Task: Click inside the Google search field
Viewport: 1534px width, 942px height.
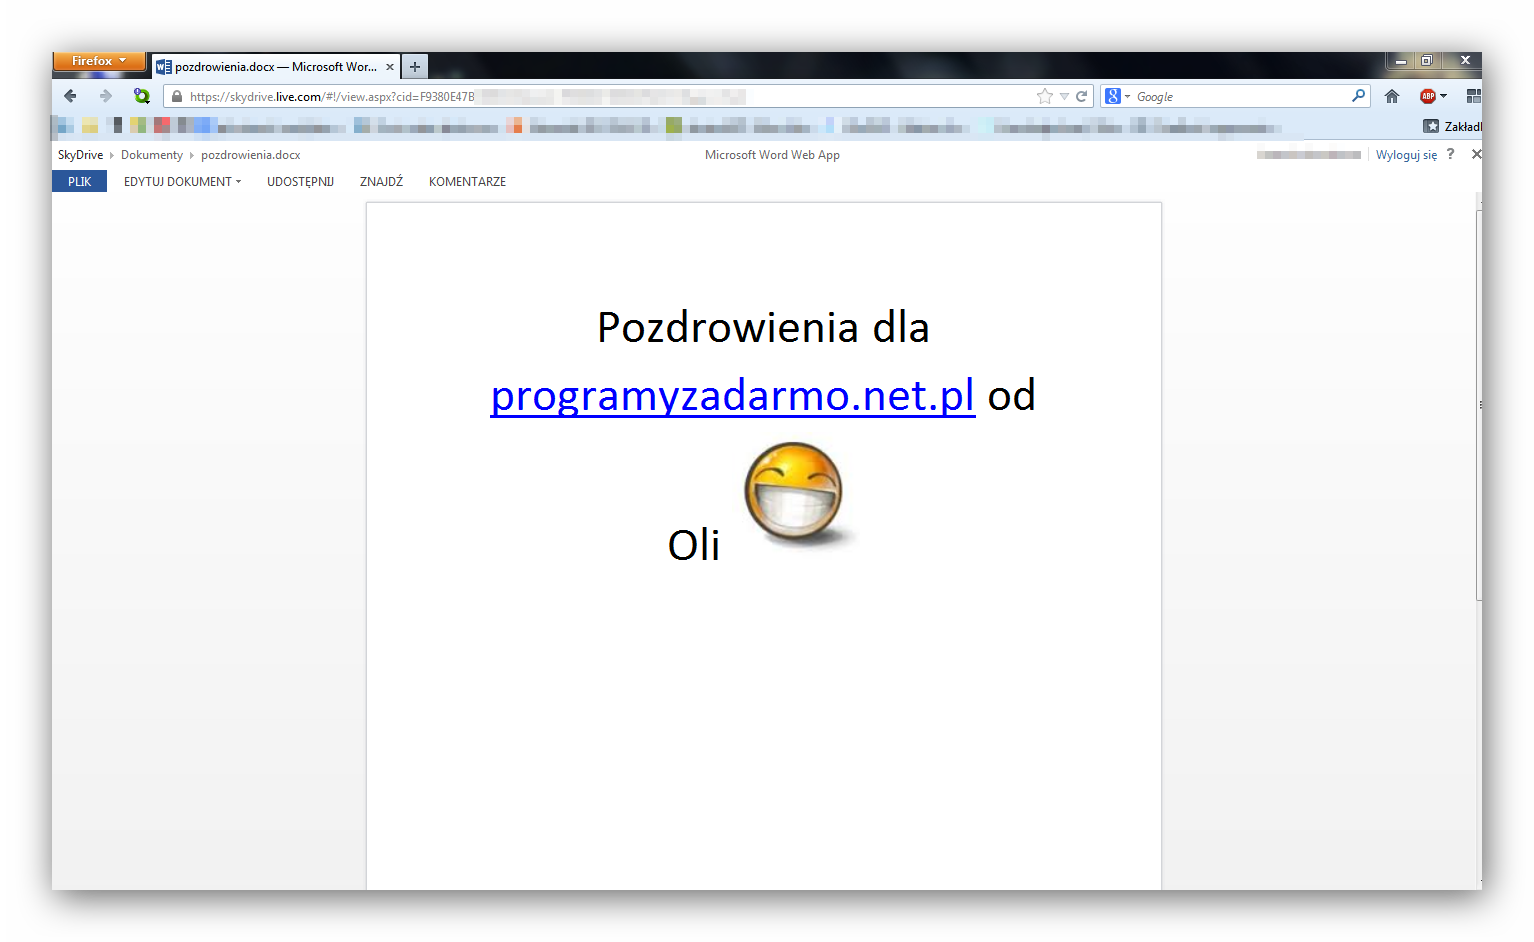Action: (x=1240, y=97)
